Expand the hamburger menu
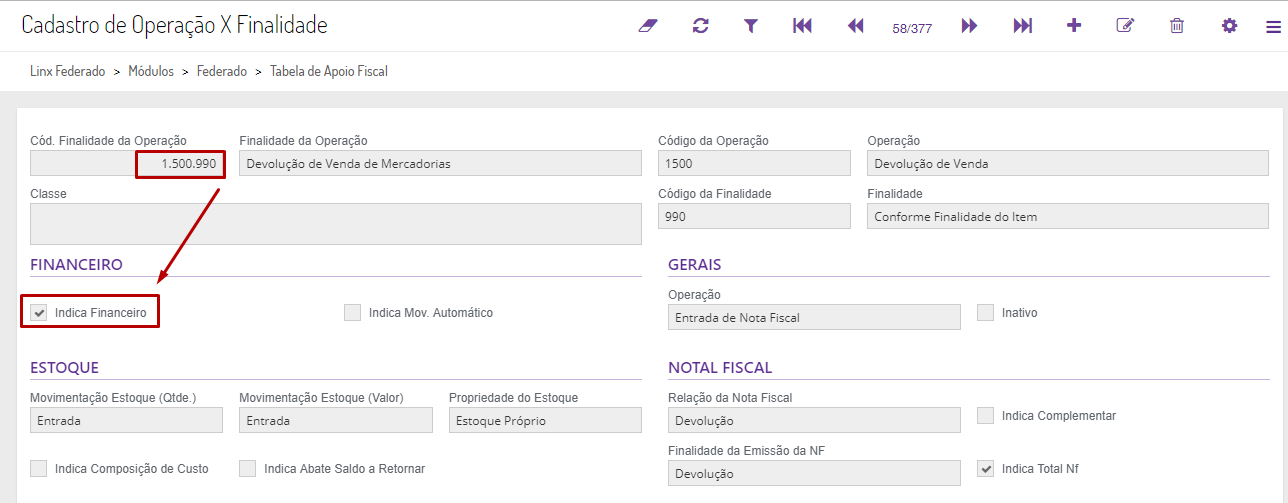The height and width of the screenshot is (503, 1288). click(1273, 27)
